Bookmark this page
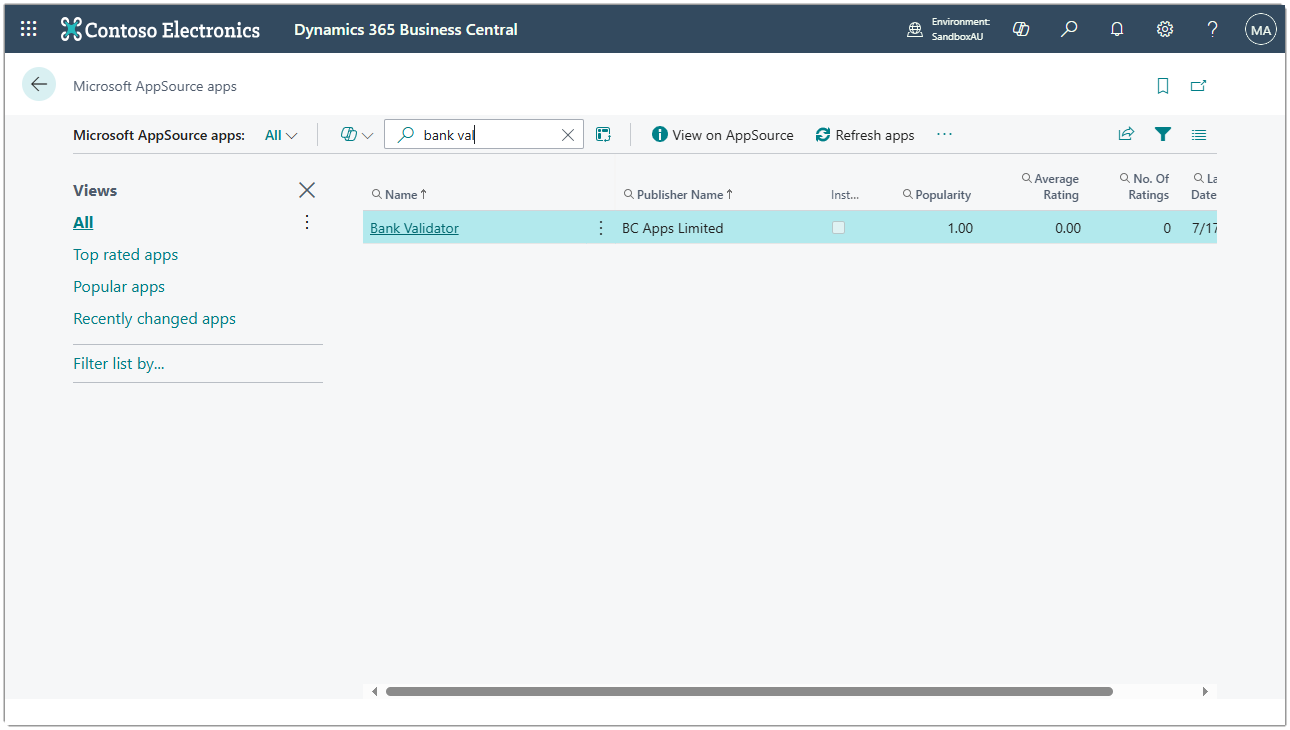The image size is (1290, 730). 1163,86
